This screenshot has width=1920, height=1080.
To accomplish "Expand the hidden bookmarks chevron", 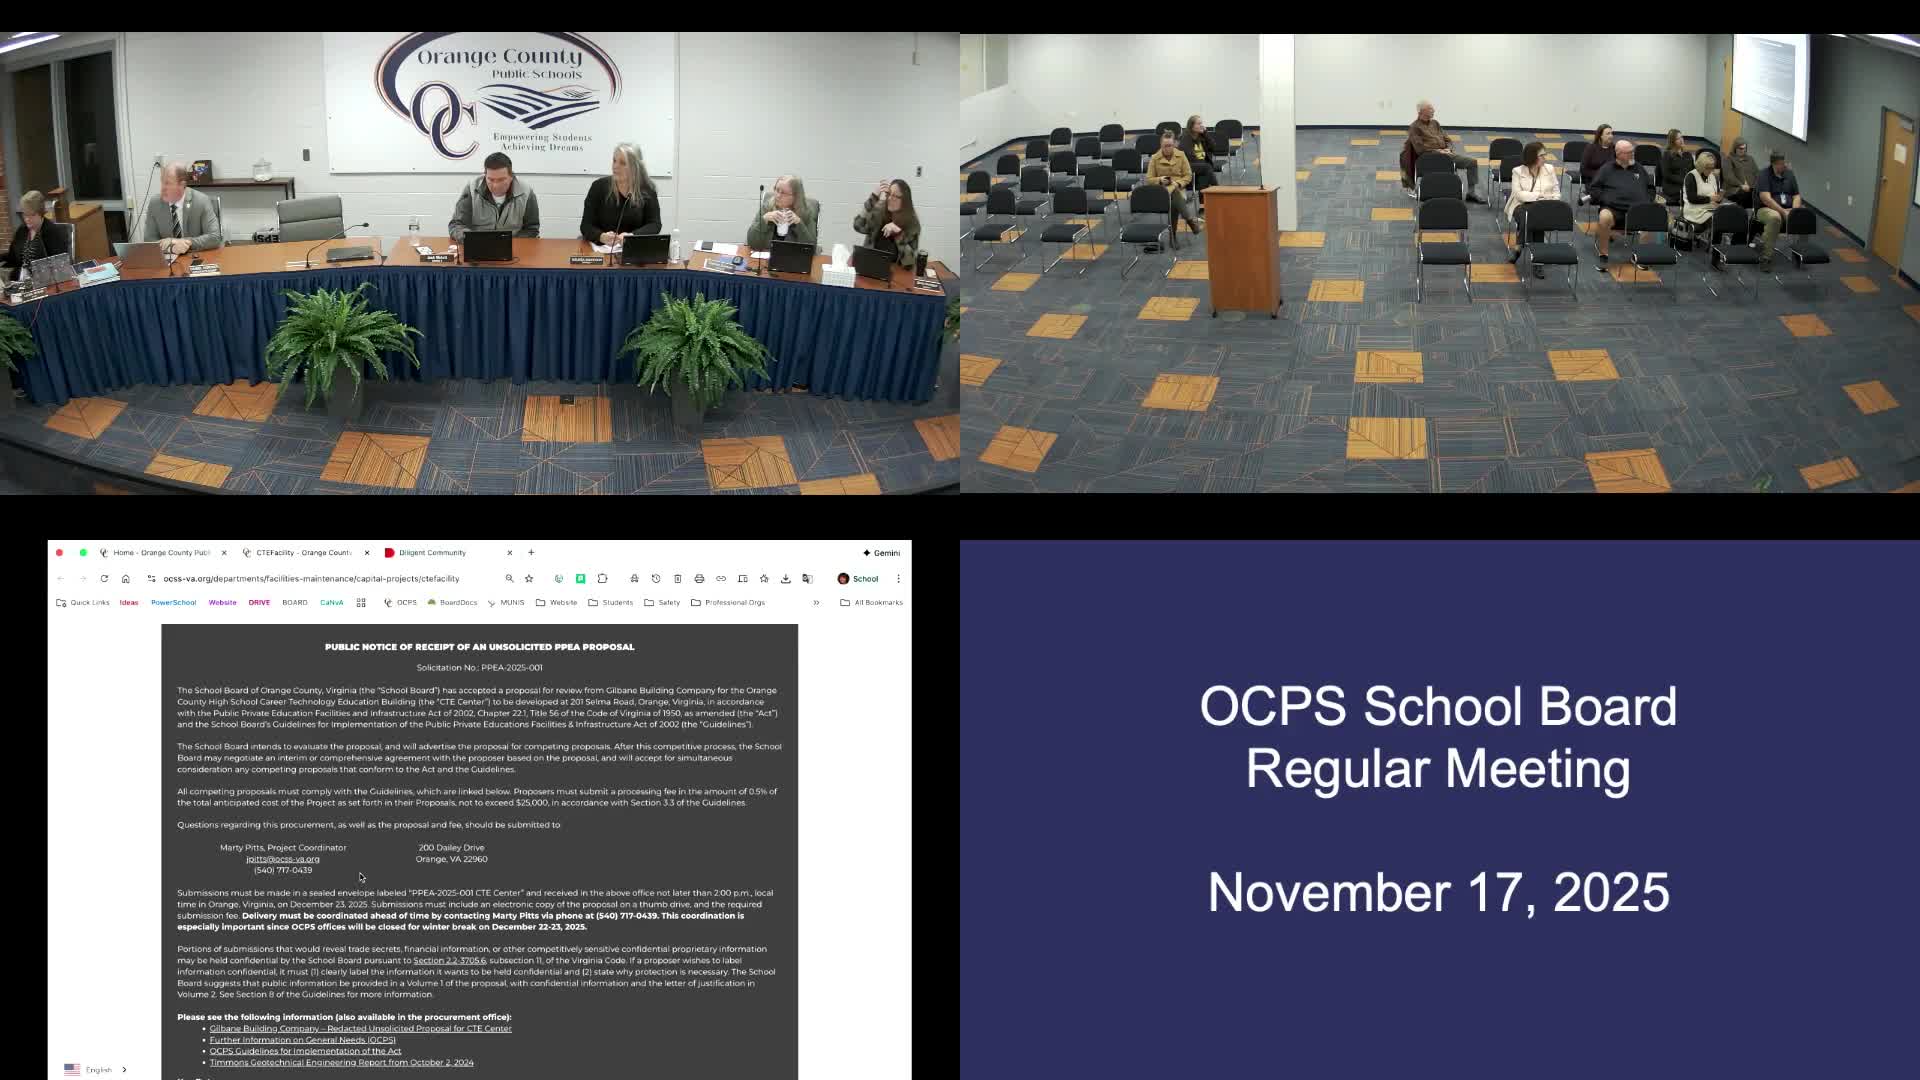I will pos(816,603).
